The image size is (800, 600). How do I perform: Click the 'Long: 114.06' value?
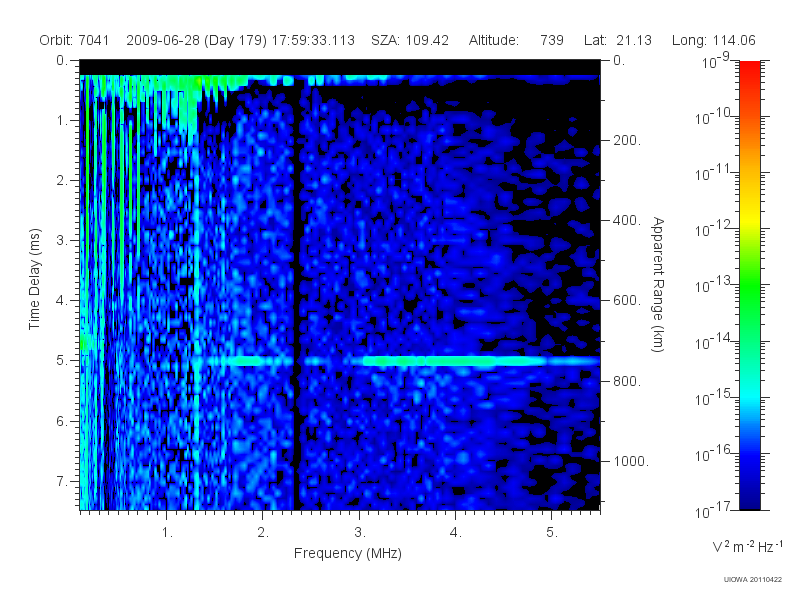(713, 40)
